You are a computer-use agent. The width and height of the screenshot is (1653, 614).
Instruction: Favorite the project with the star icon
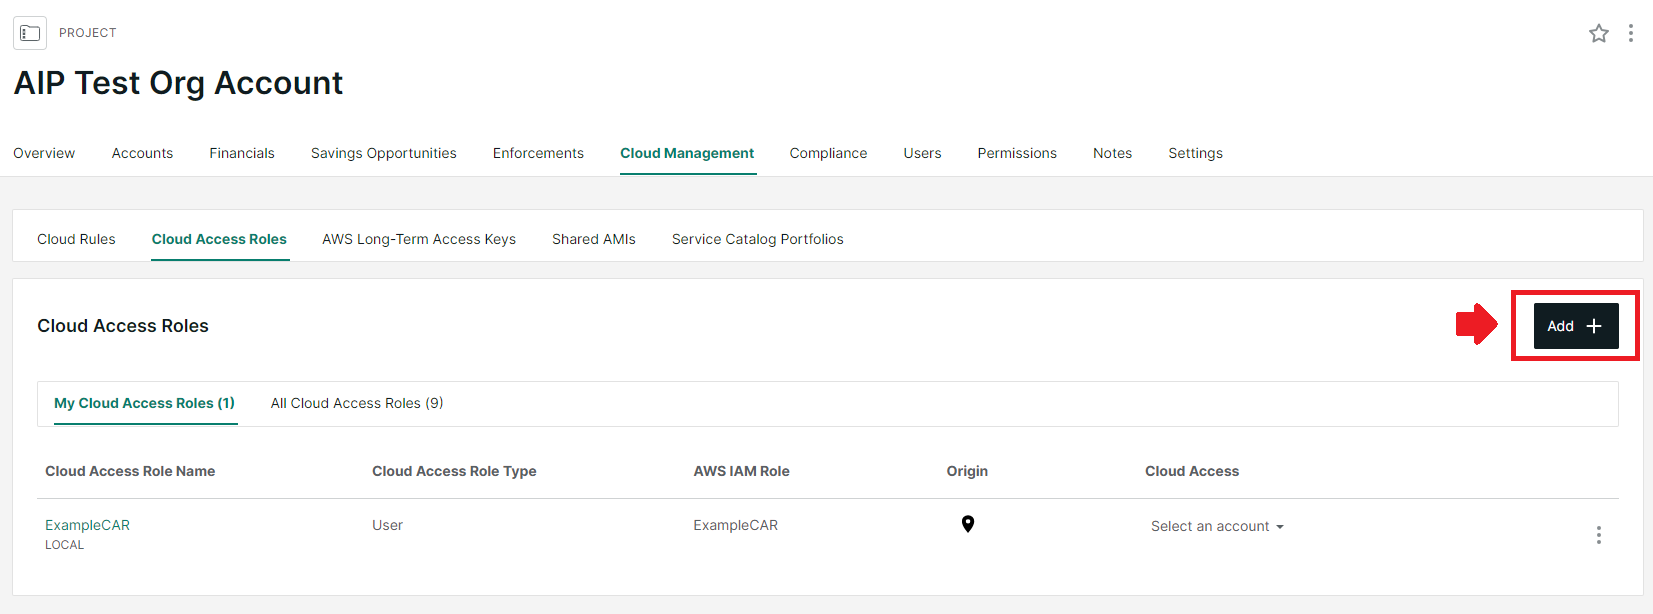click(1598, 33)
